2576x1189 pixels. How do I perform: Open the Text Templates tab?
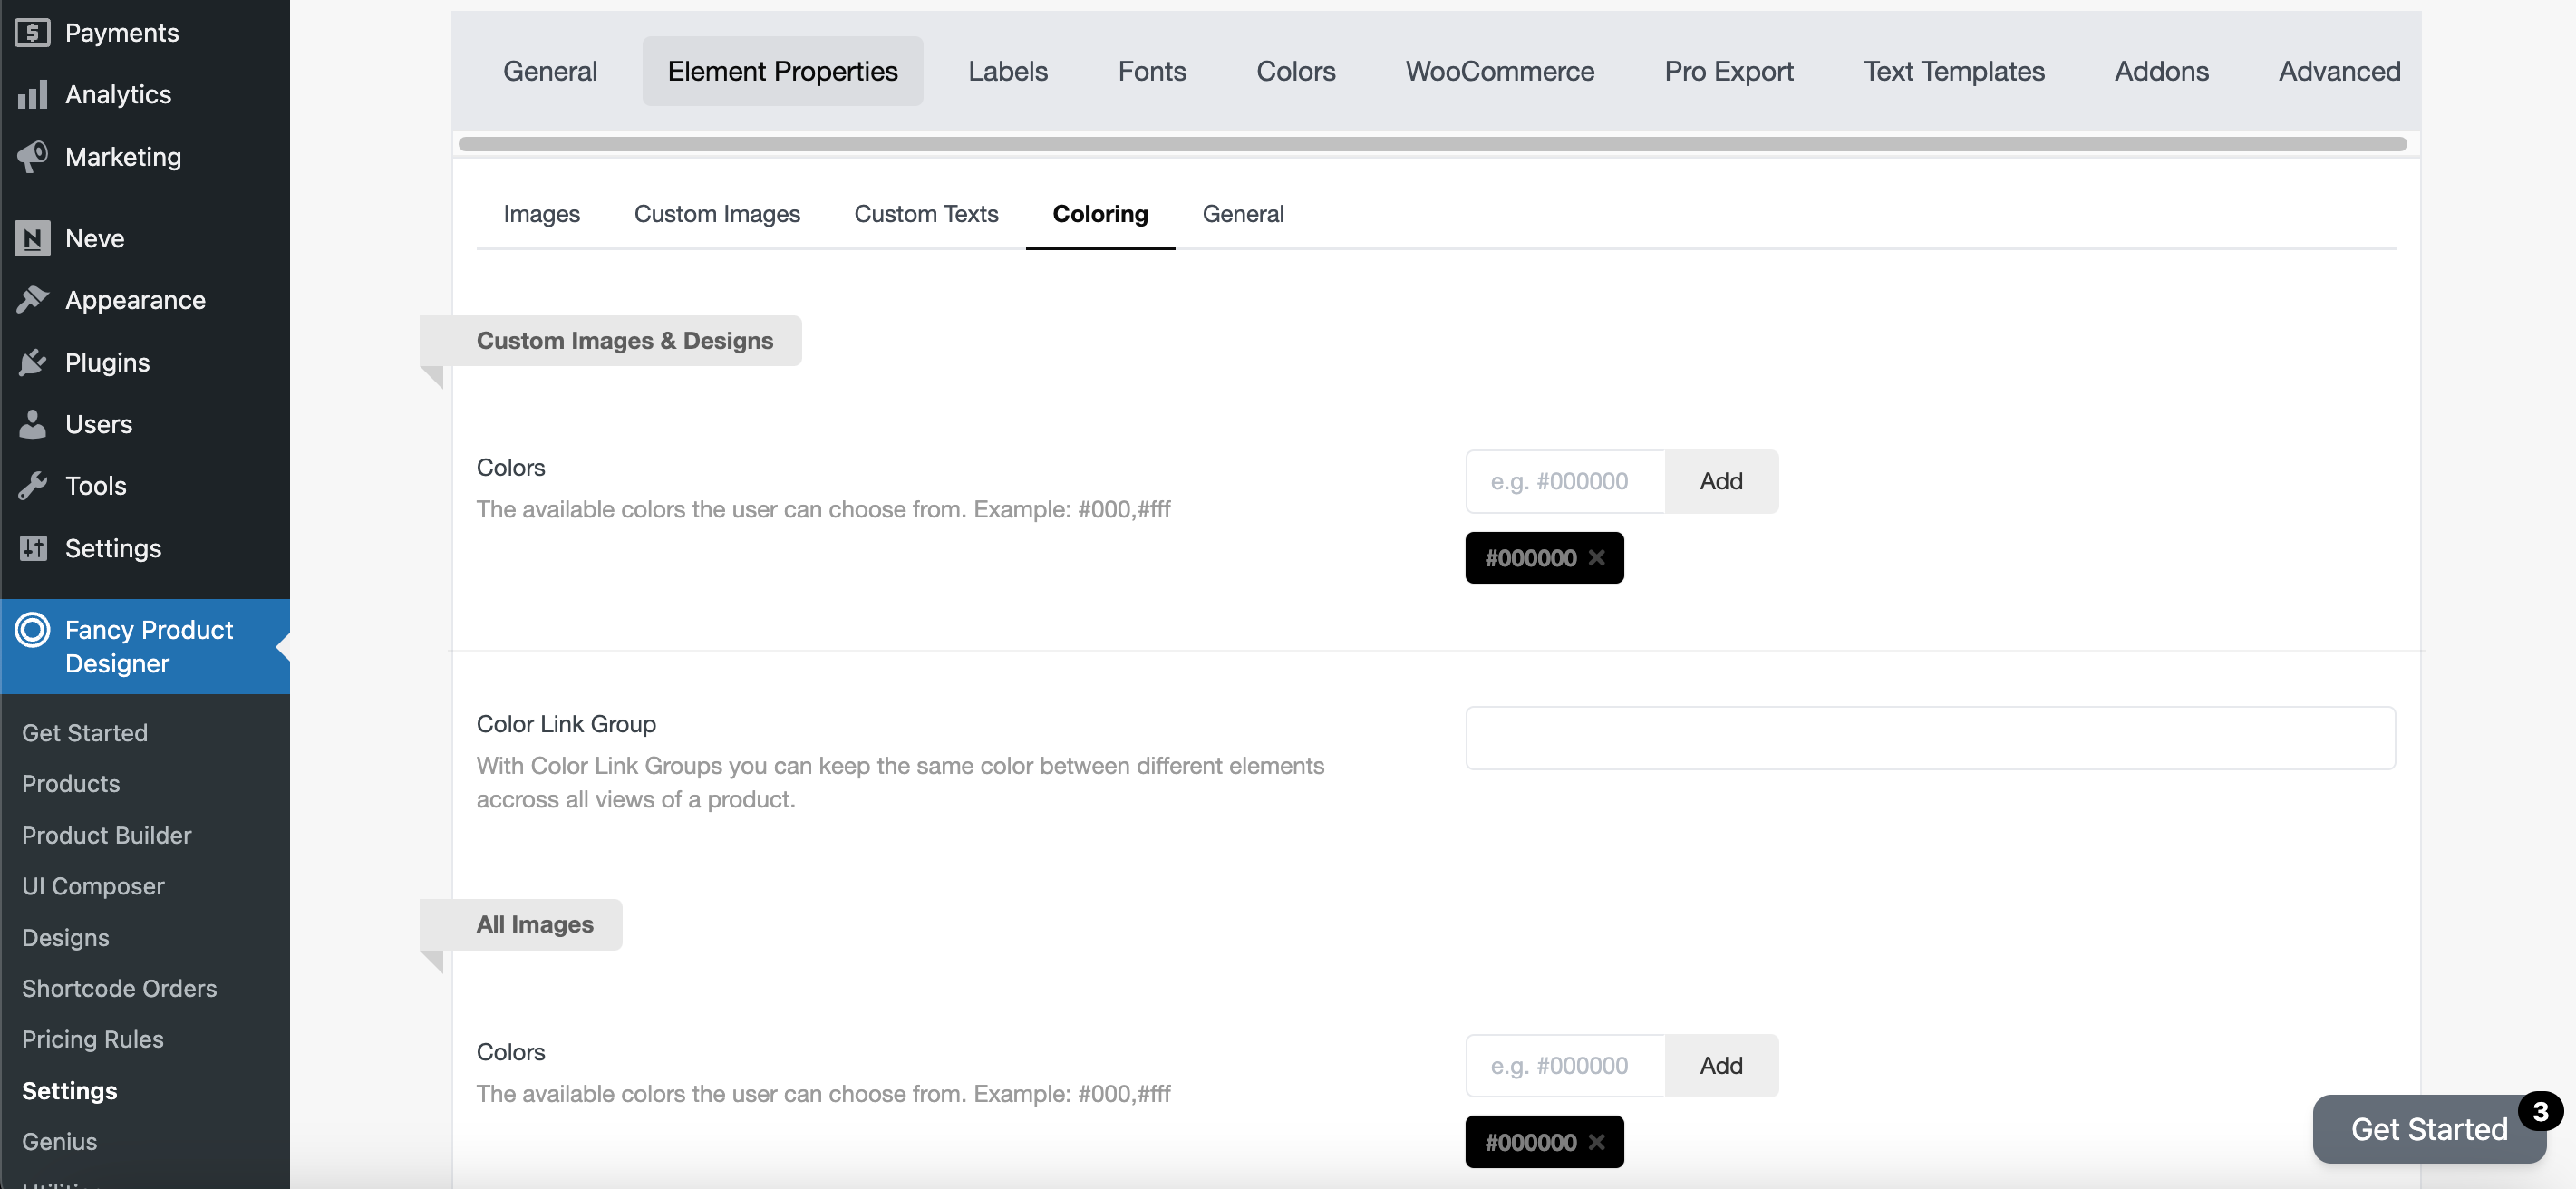click(1953, 71)
